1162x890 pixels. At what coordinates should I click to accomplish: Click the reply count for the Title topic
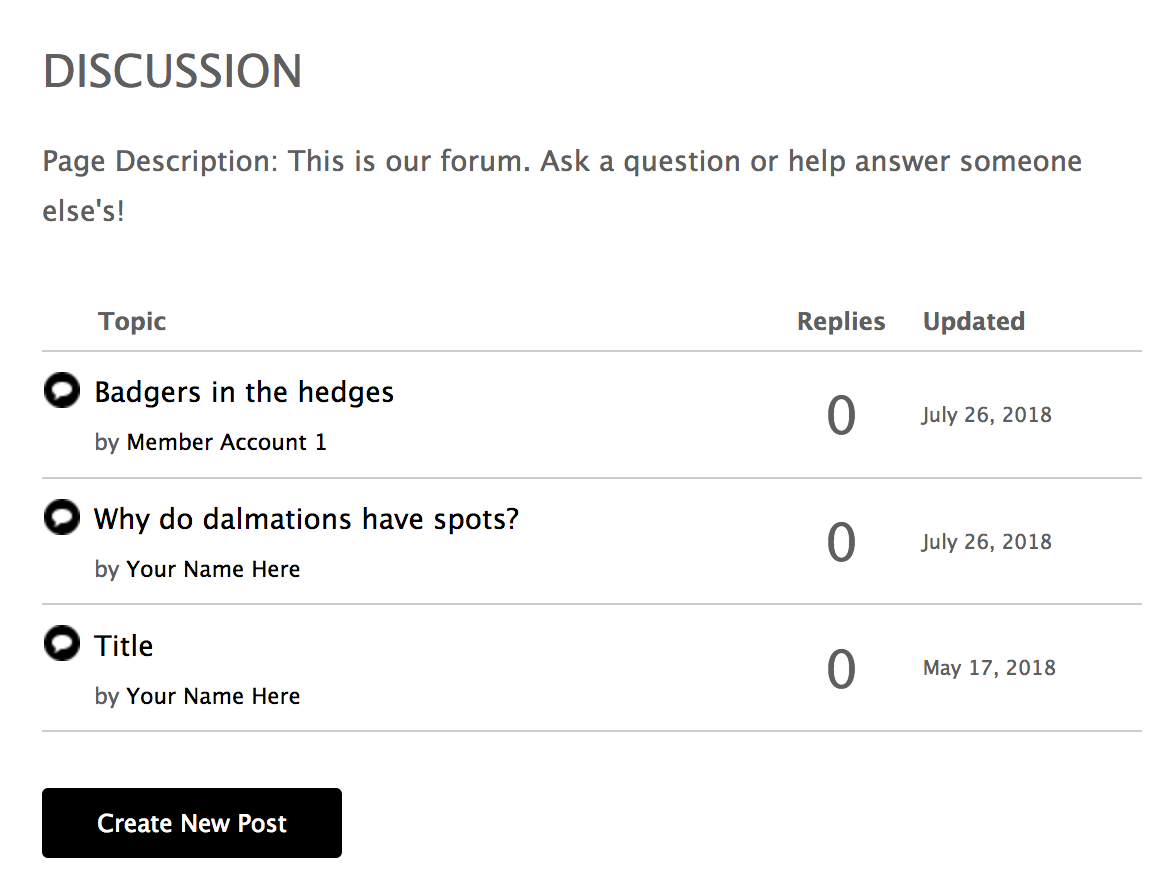841,669
